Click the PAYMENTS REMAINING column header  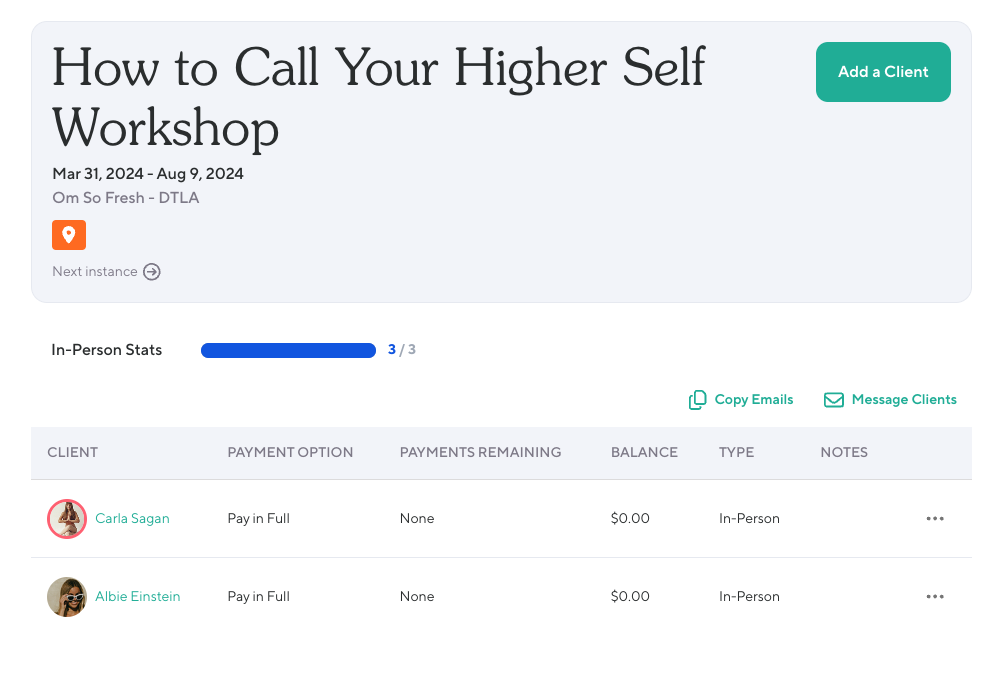pyautogui.click(x=480, y=452)
